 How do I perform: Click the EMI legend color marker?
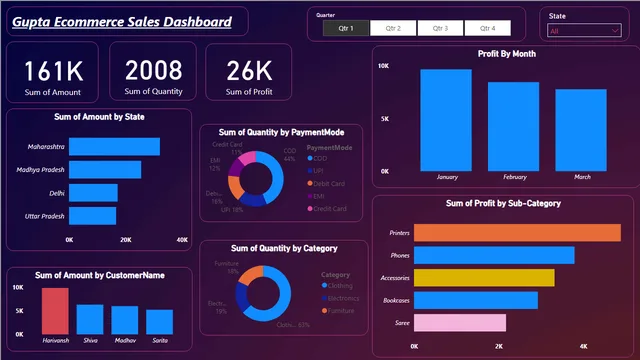(310, 196)
